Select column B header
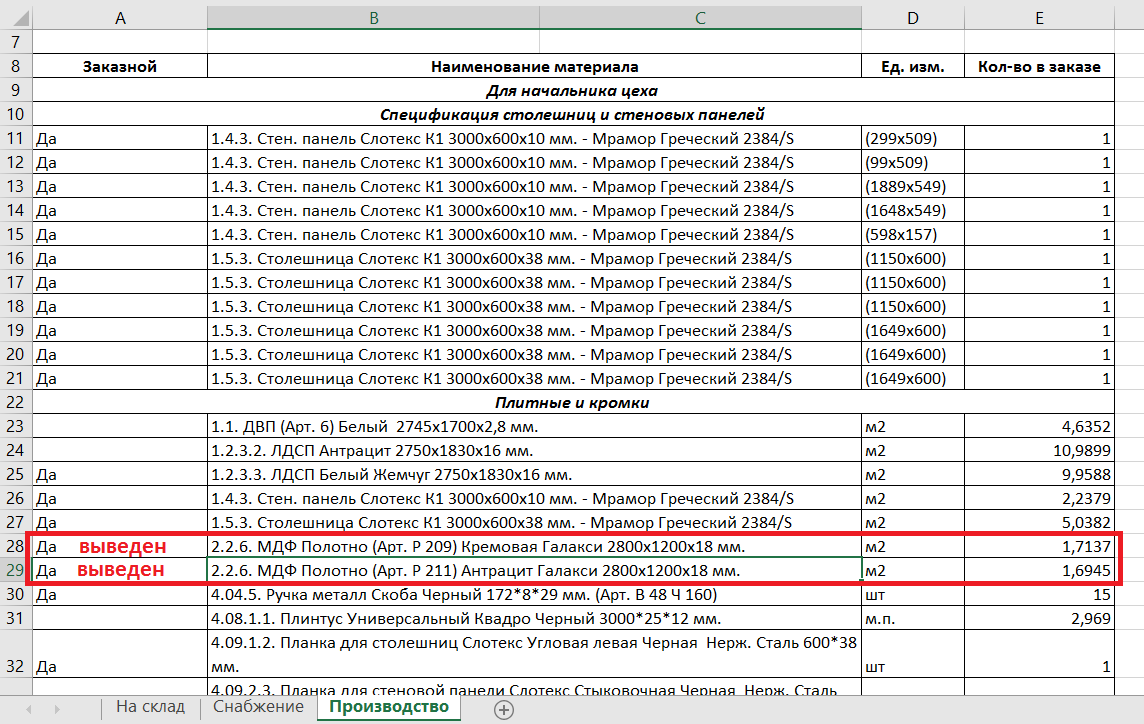The height and width of the screenshot is (724, 1144). pos(373,17)
